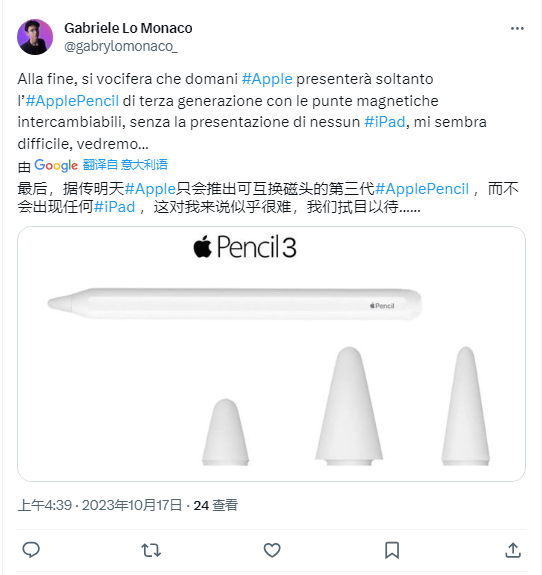
Task: Open the #iPad hashtag in Italian text
Action: (385, 122)
